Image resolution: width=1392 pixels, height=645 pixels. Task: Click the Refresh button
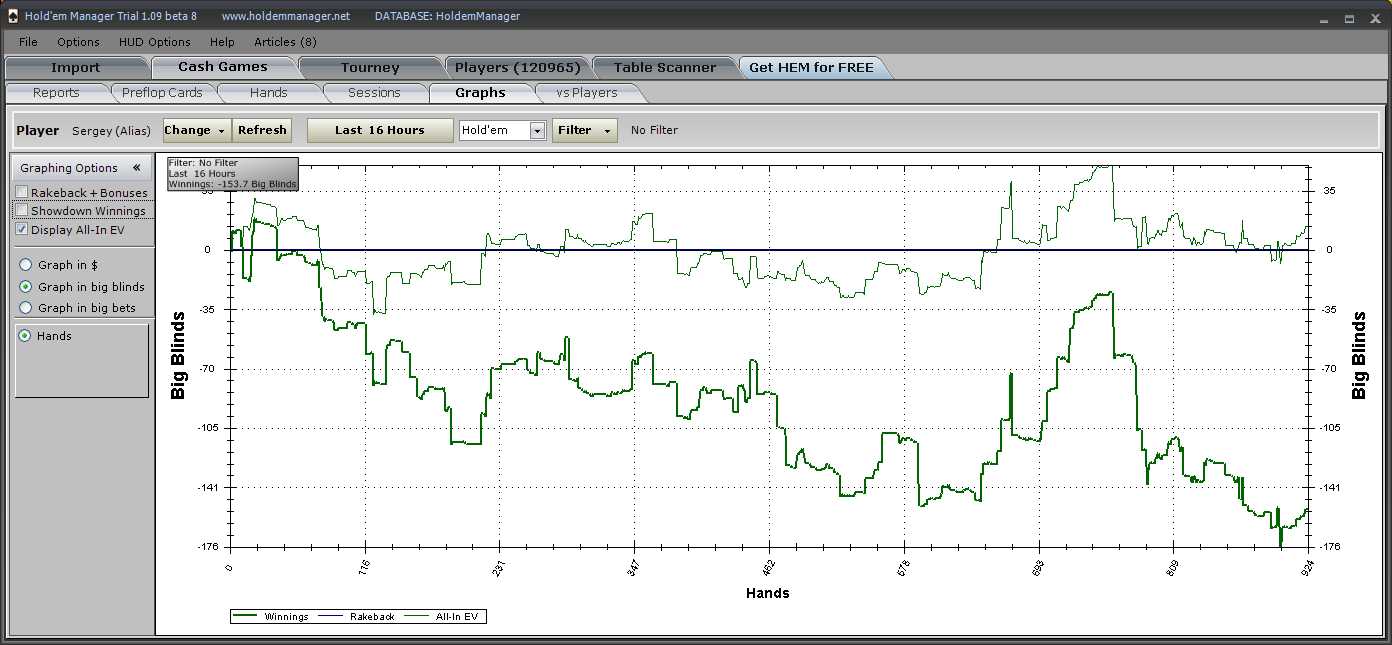(262, 130)
